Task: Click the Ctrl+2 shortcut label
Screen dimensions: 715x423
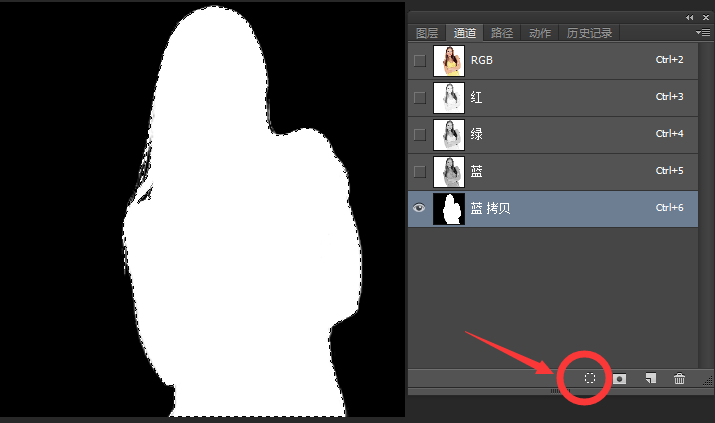Action: pos(669,60)
